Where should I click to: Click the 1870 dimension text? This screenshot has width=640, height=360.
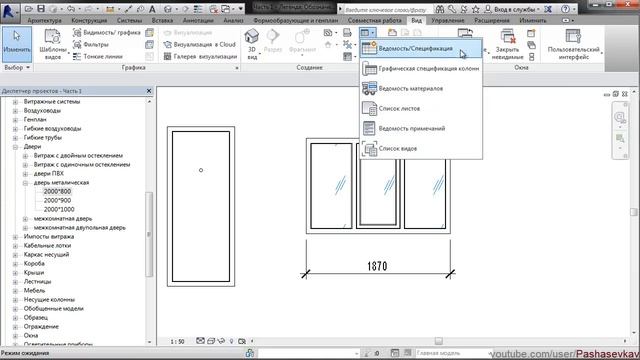pyautogui.click(x=377, y=267)
